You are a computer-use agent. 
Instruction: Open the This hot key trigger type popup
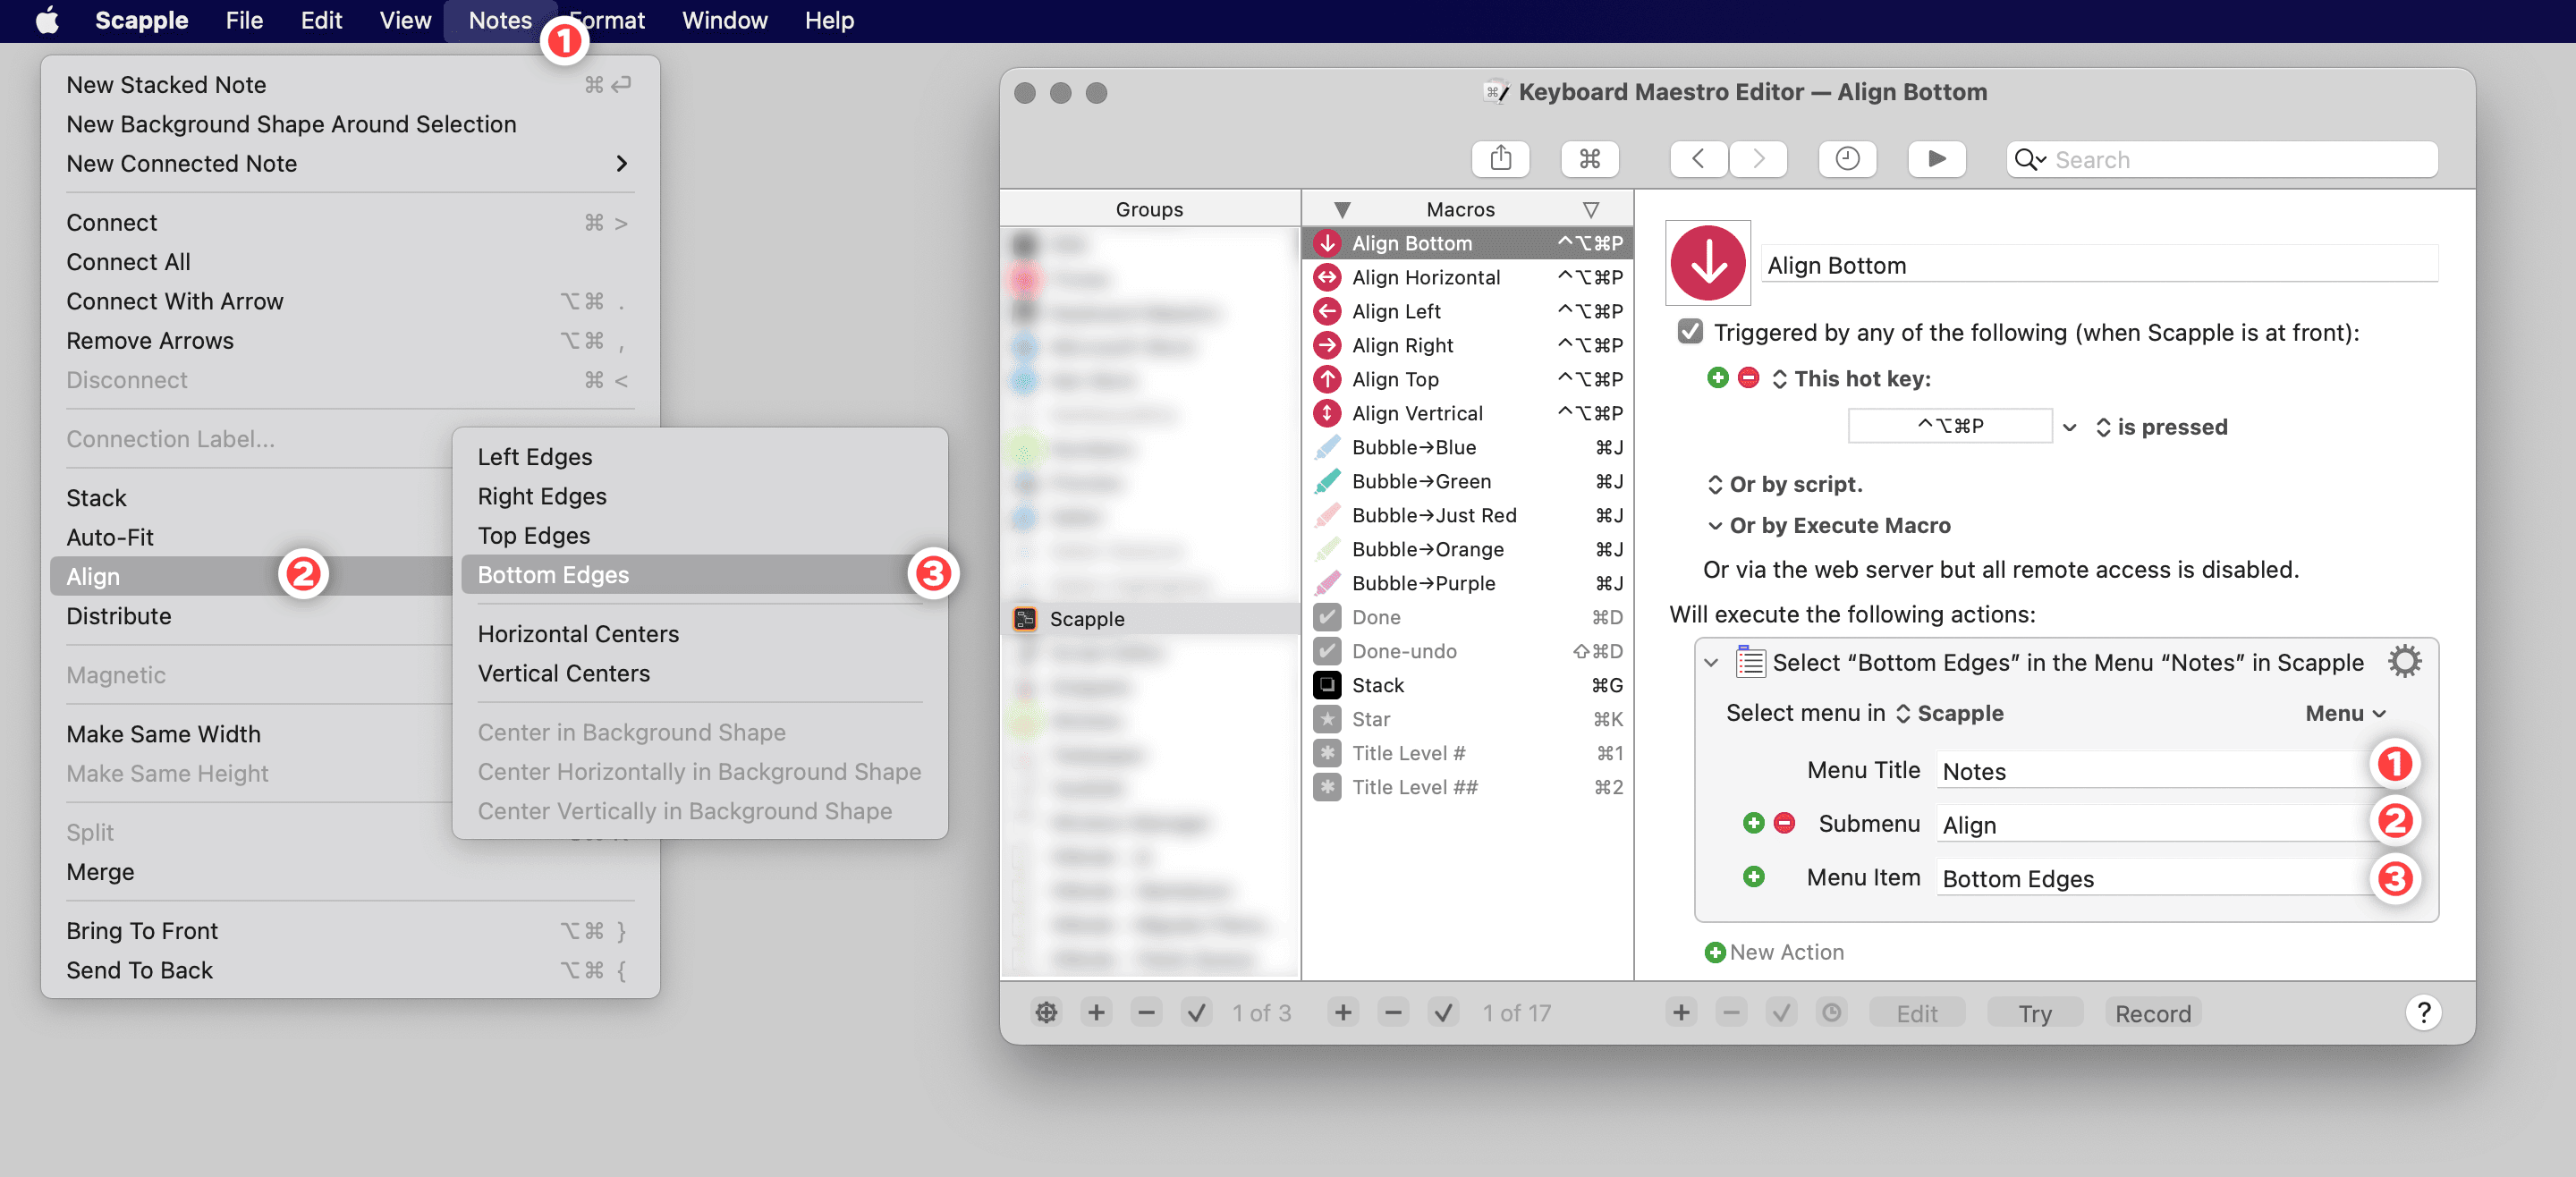point(1780,379)
